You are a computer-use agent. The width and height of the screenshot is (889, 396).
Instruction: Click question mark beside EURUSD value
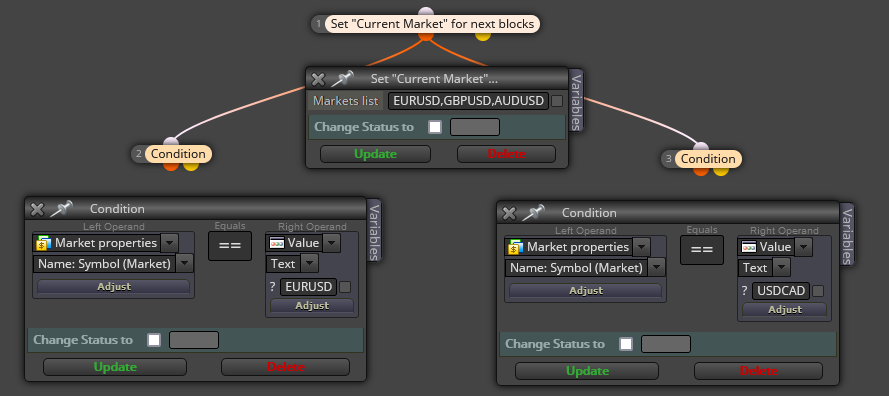[272, 287]
